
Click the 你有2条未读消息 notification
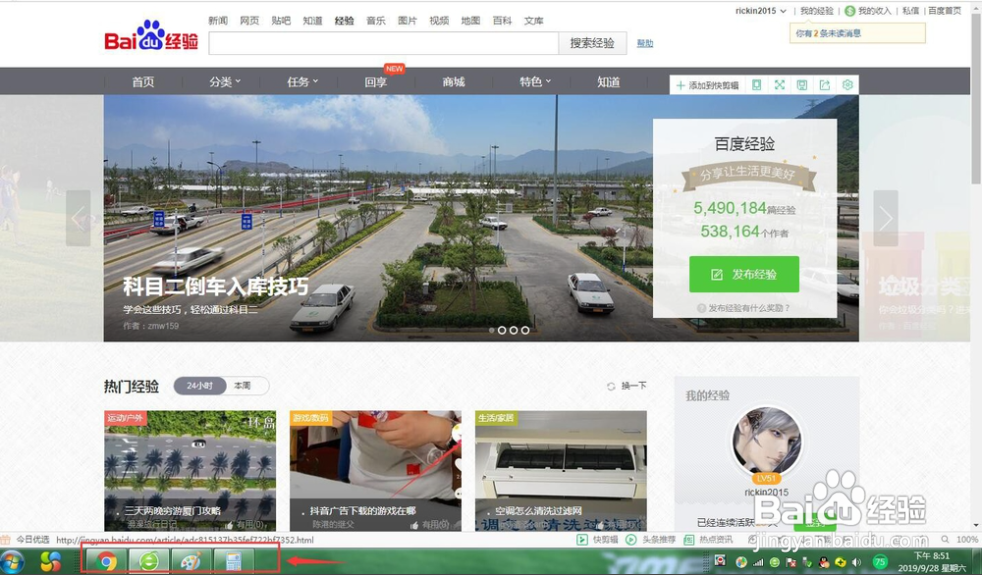(857, 33)
